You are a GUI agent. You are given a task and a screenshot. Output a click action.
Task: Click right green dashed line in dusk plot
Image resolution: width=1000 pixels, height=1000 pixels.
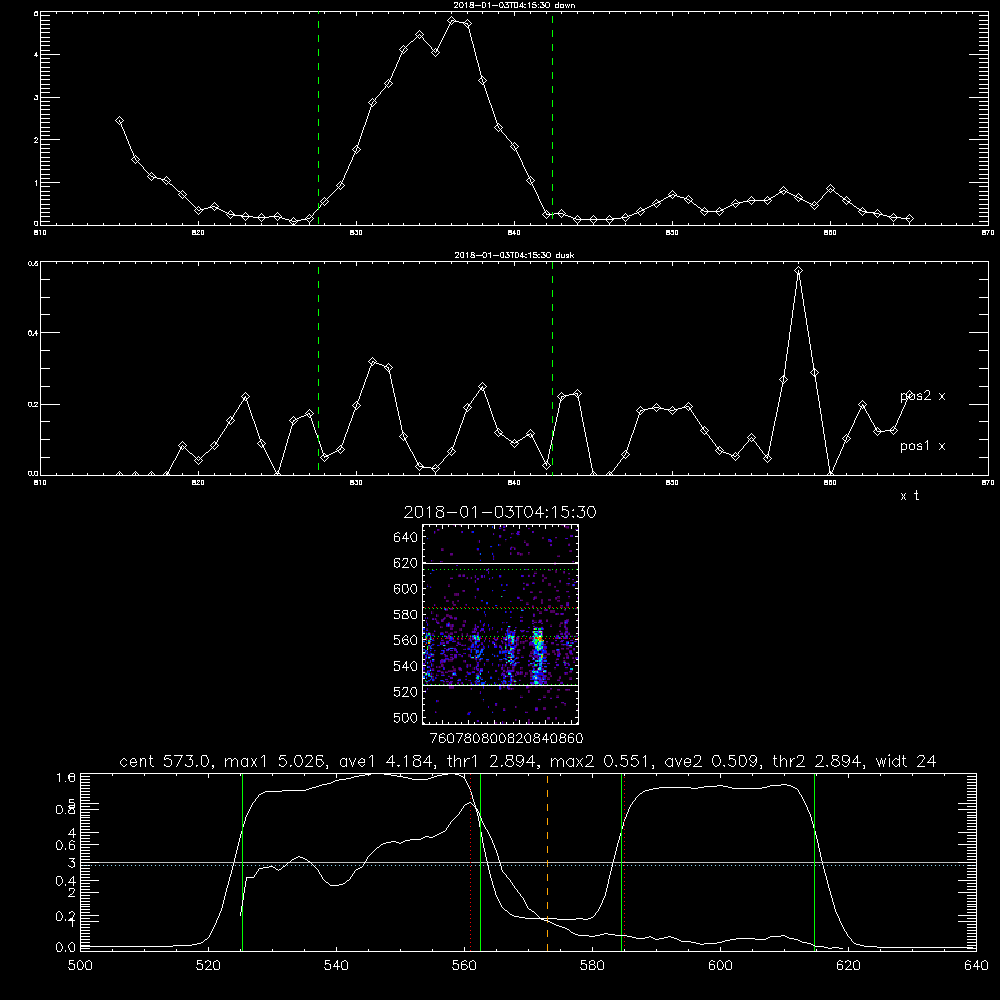(552, 369)
